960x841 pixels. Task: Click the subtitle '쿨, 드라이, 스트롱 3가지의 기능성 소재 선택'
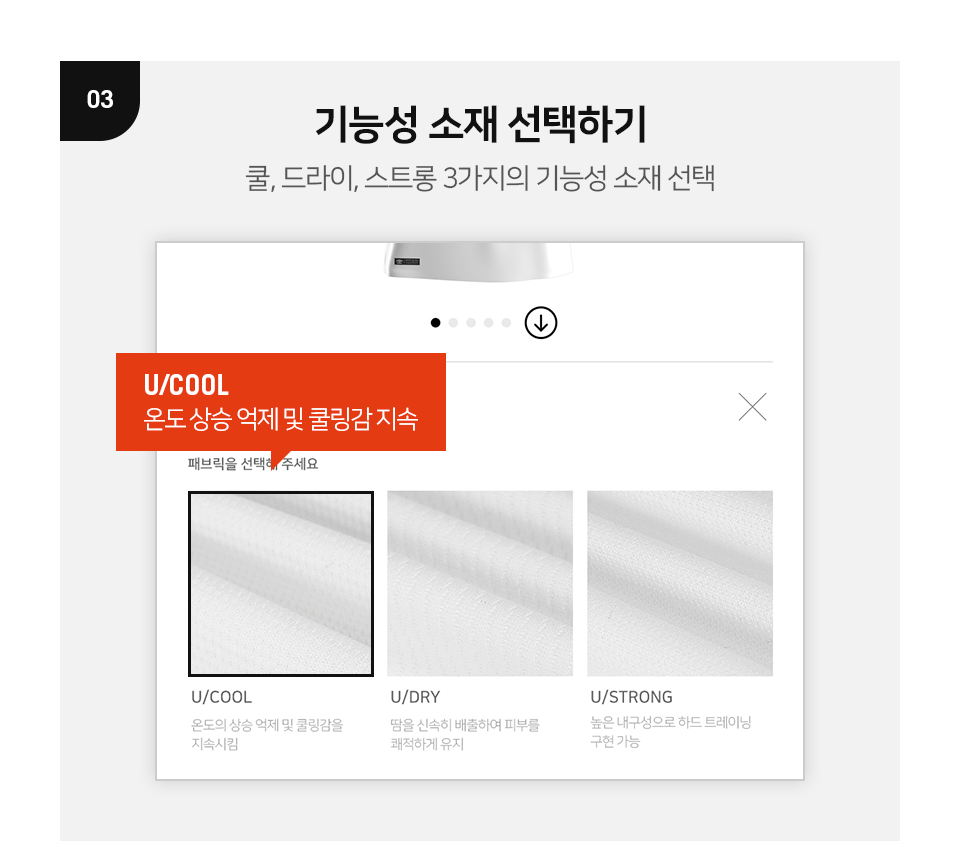pyautogui.click(x=480, y=178)
